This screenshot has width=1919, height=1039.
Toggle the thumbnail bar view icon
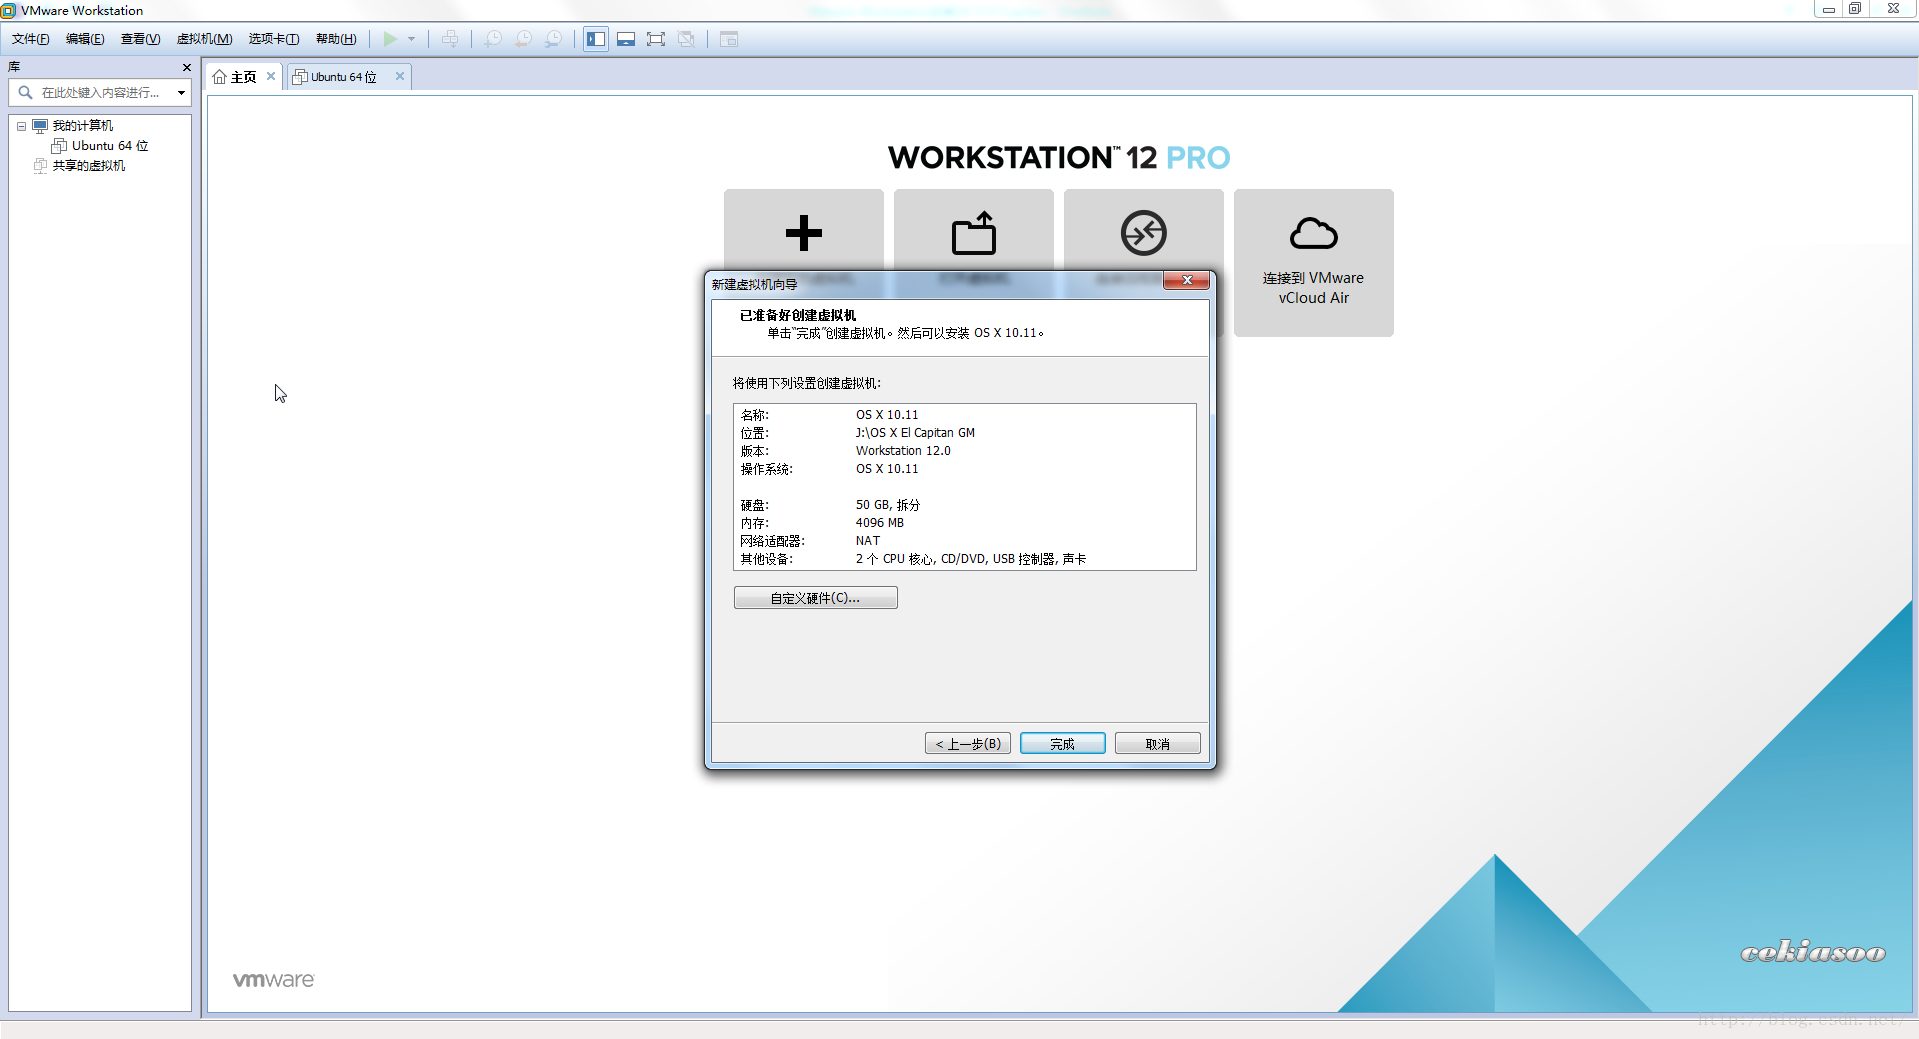[x=626, y=39]
